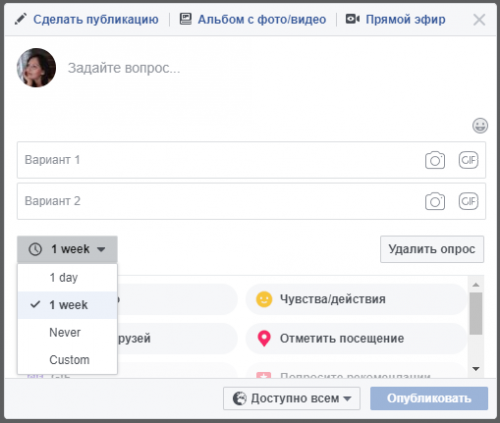The height and width of the screenshot is (423, 500).
Task: Click the pink location pin icon
Action: click(264, 338)
